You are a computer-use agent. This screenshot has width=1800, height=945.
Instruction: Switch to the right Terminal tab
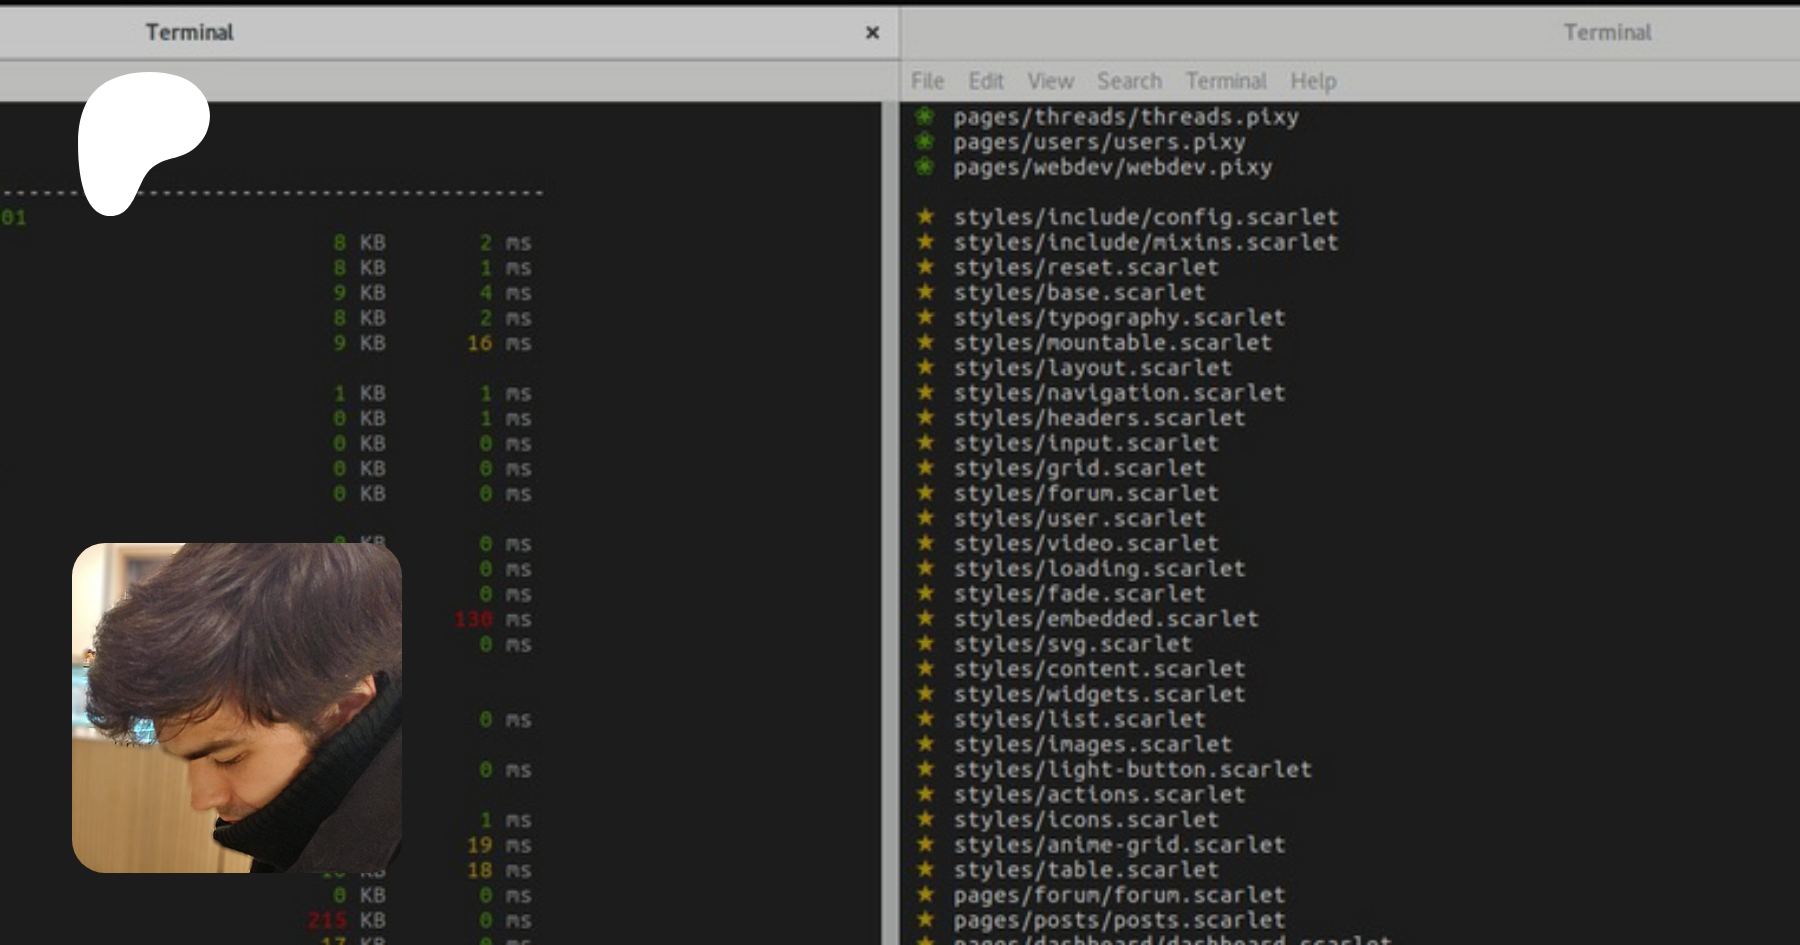point(1607,33)
